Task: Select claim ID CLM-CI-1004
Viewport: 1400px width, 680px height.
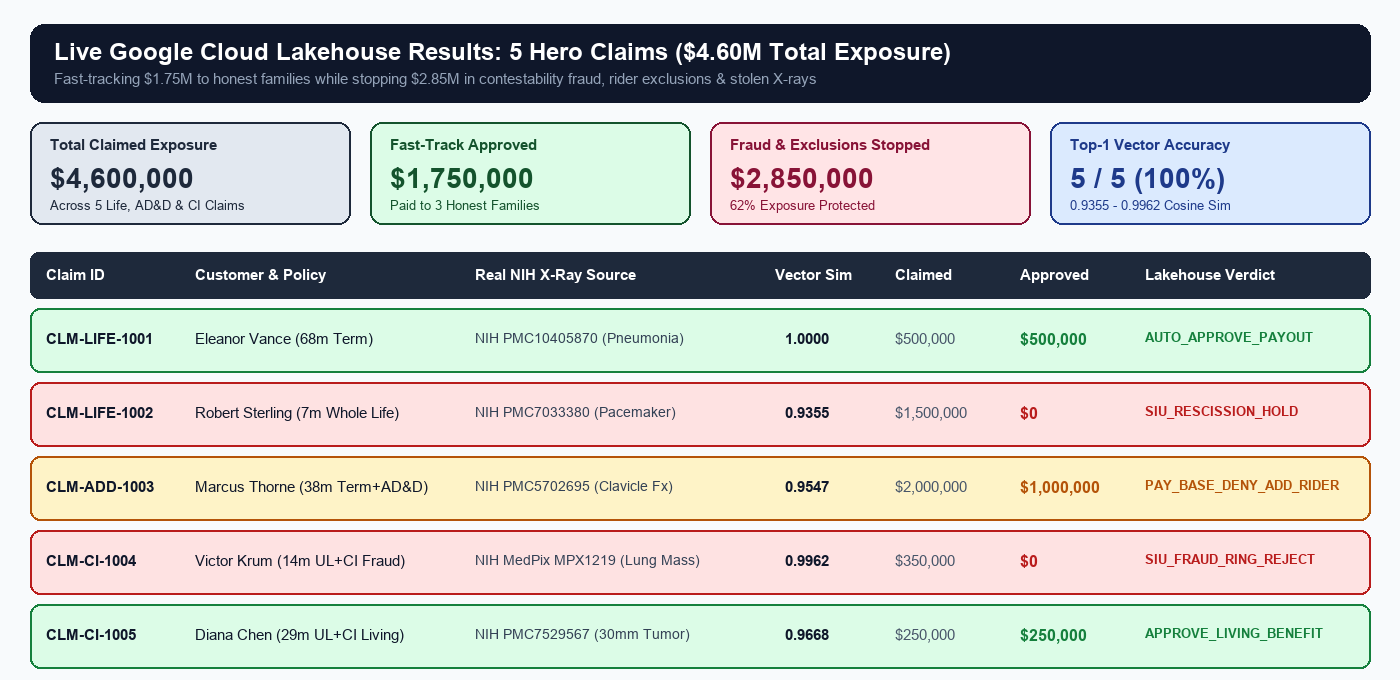Action: click(91, 561)
